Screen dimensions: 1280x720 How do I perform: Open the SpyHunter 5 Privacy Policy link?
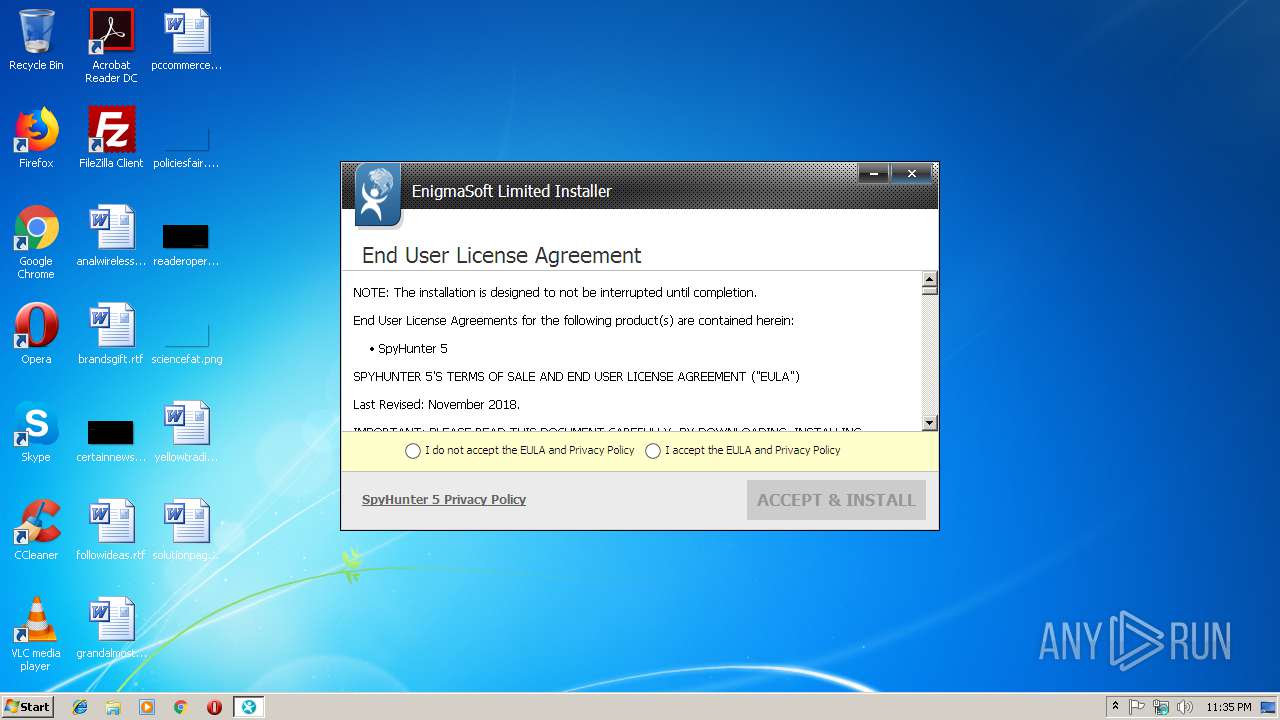click(444, 500)
